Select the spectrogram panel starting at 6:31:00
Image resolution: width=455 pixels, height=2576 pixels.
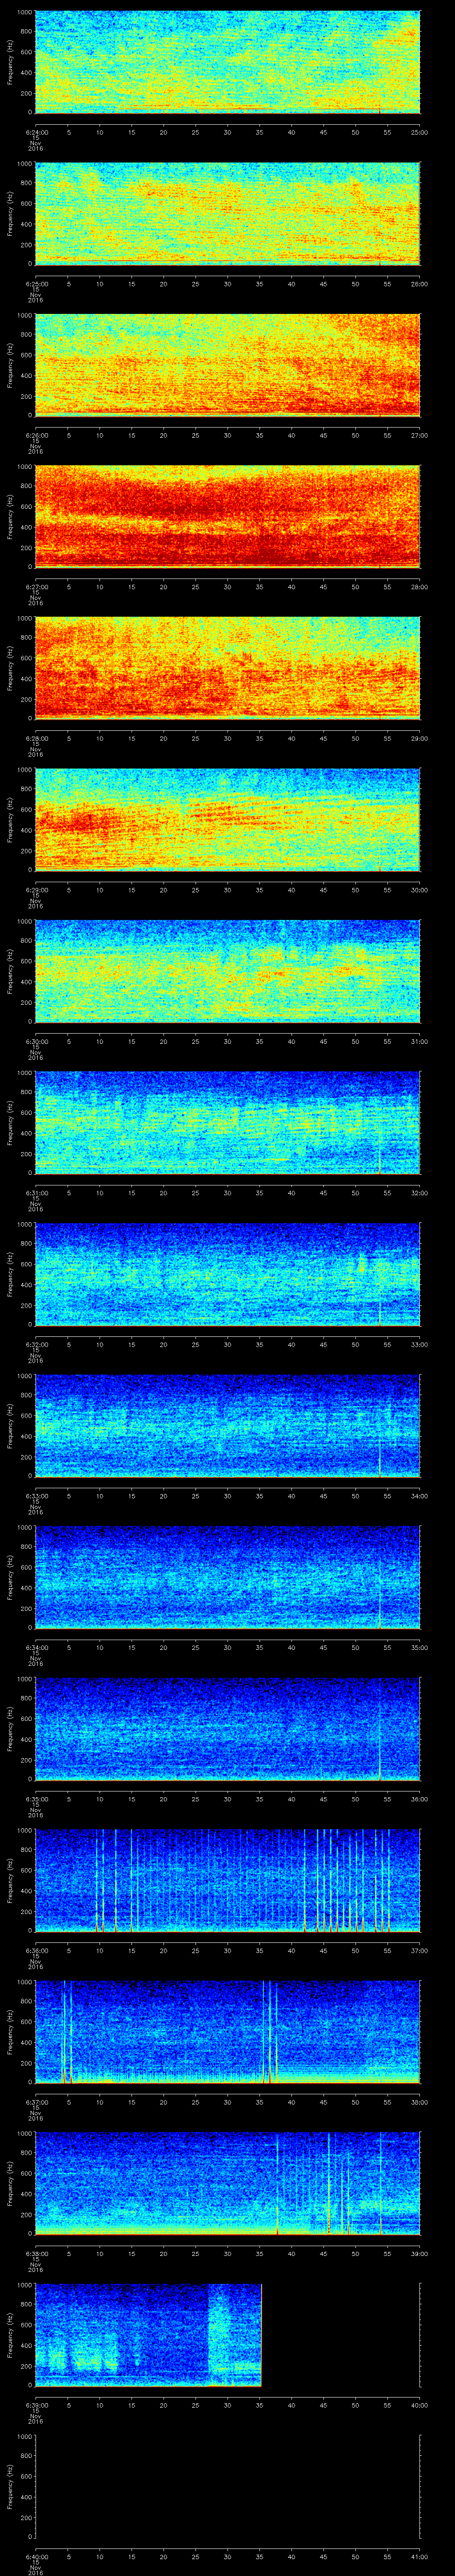(x=227, y=1123)
